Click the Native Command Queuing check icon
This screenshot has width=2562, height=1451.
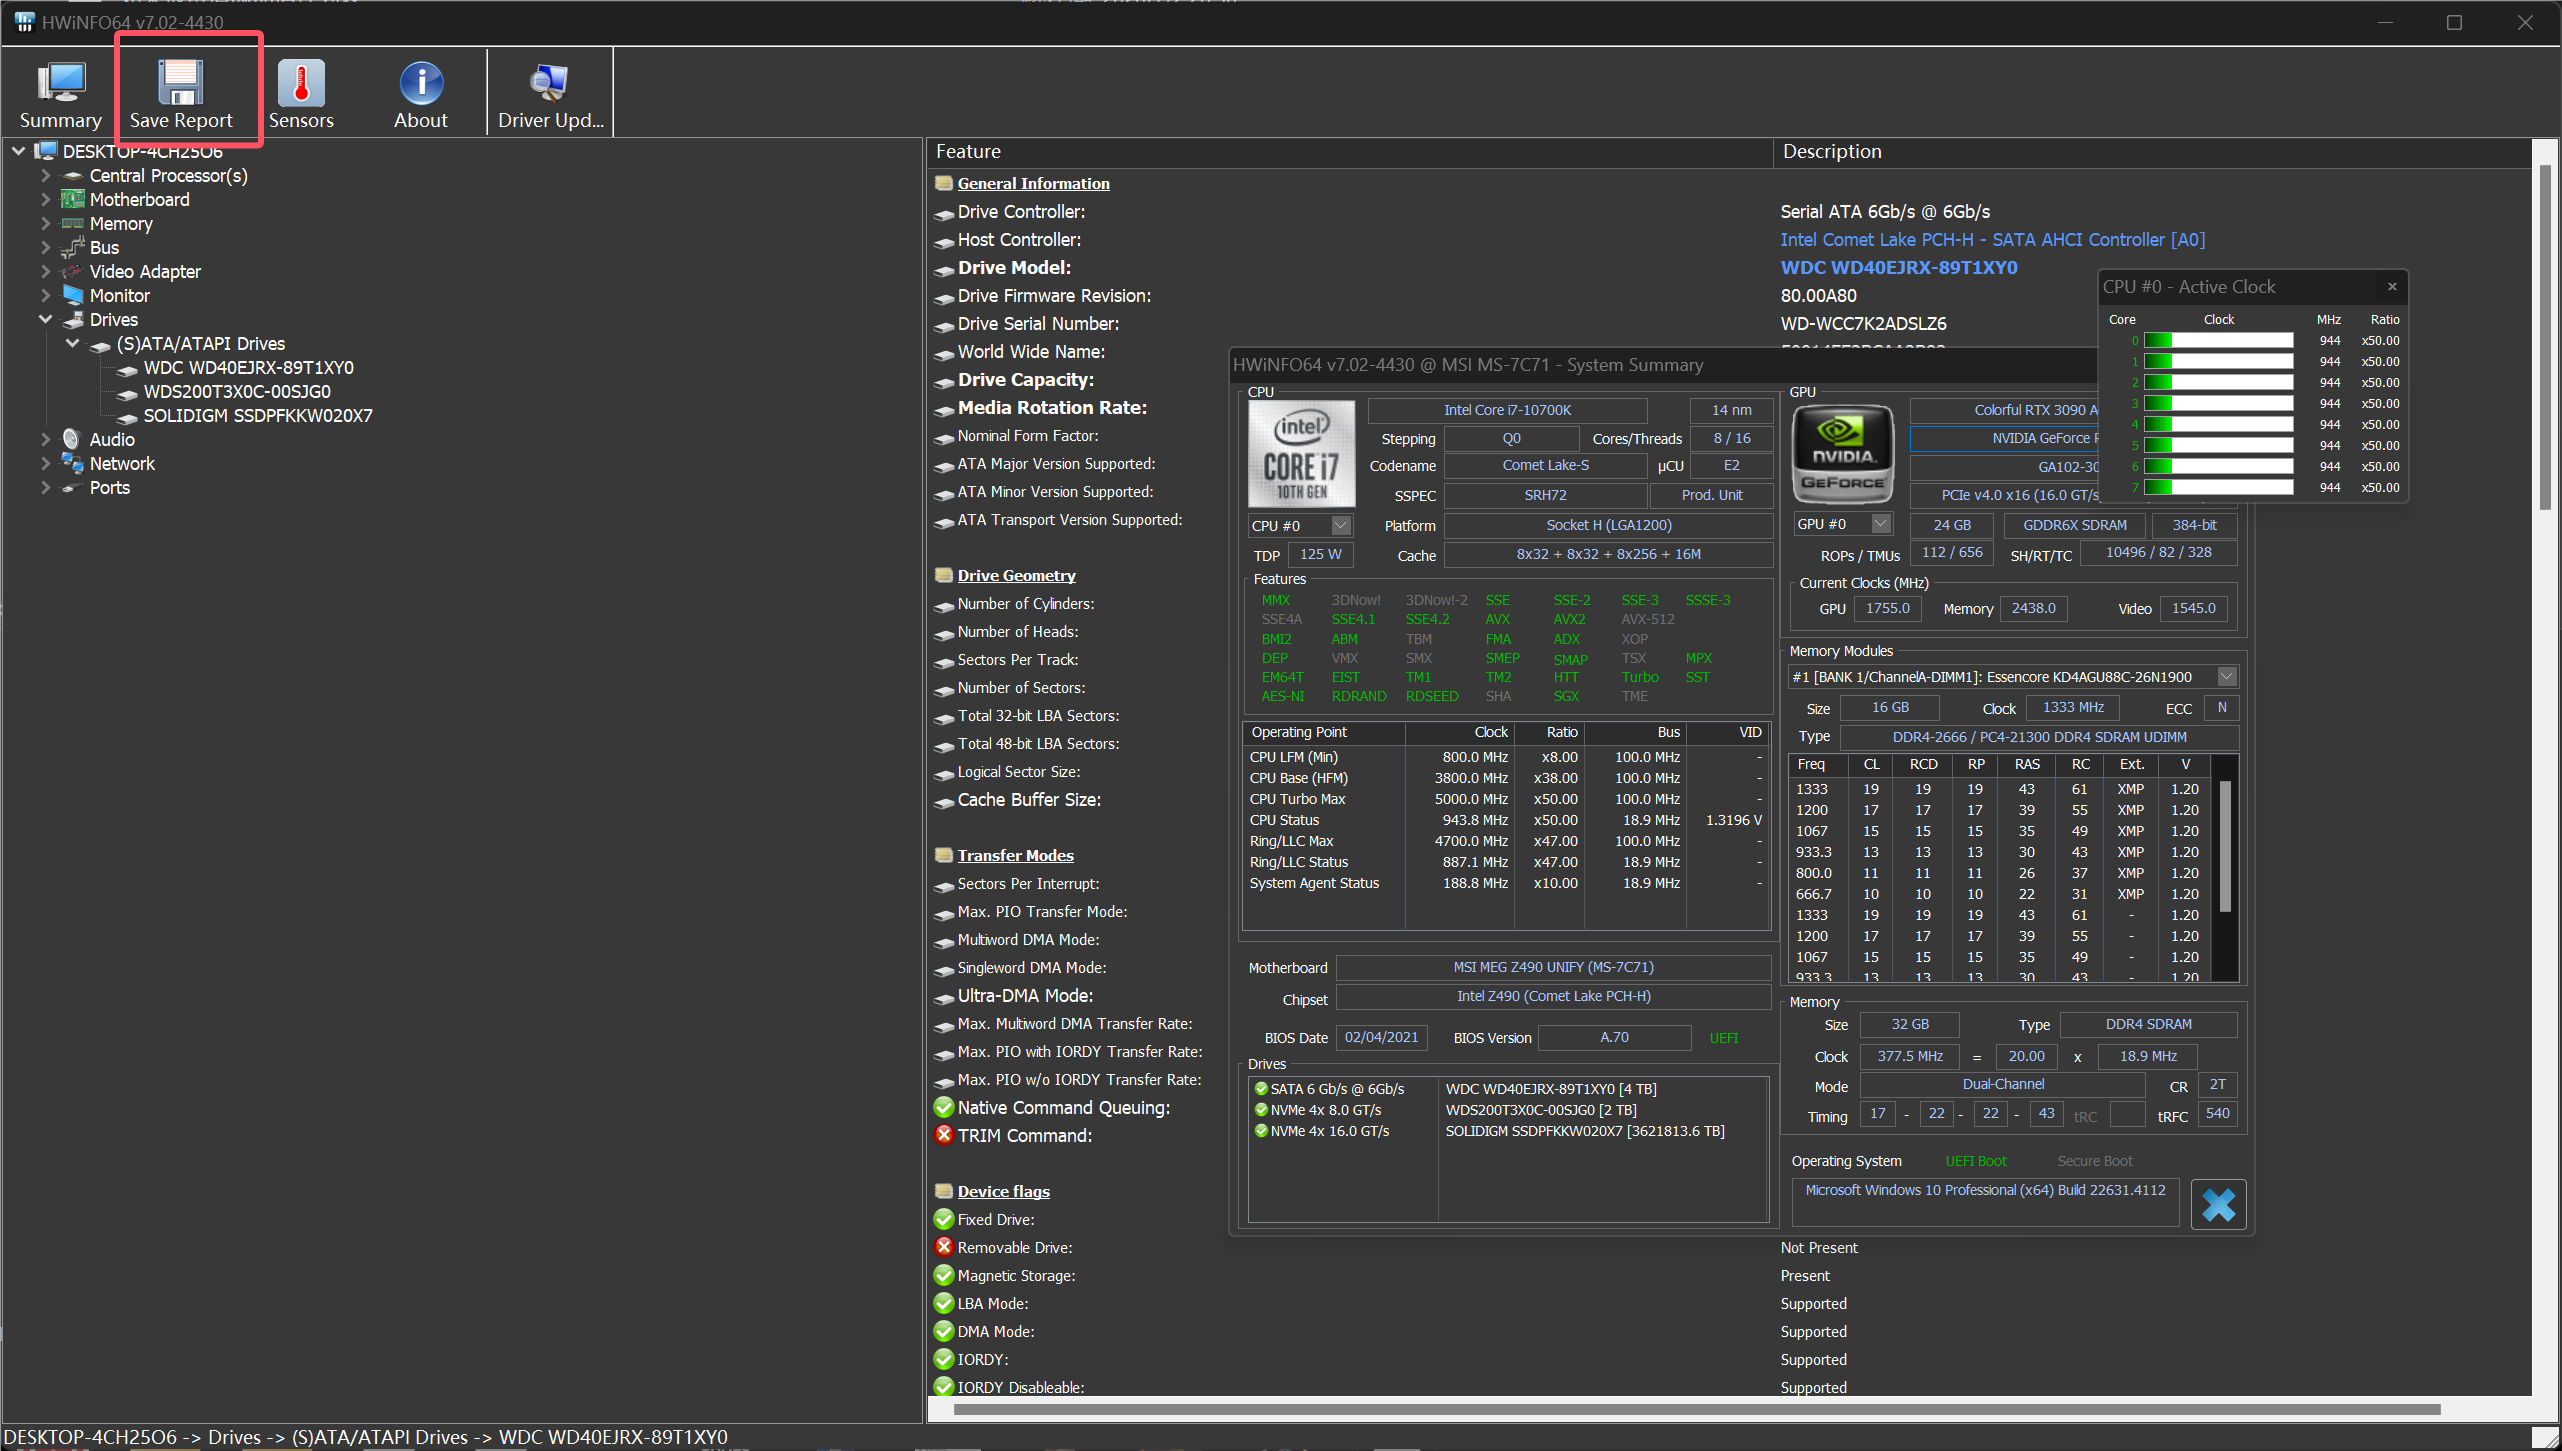click(943, 1107)
